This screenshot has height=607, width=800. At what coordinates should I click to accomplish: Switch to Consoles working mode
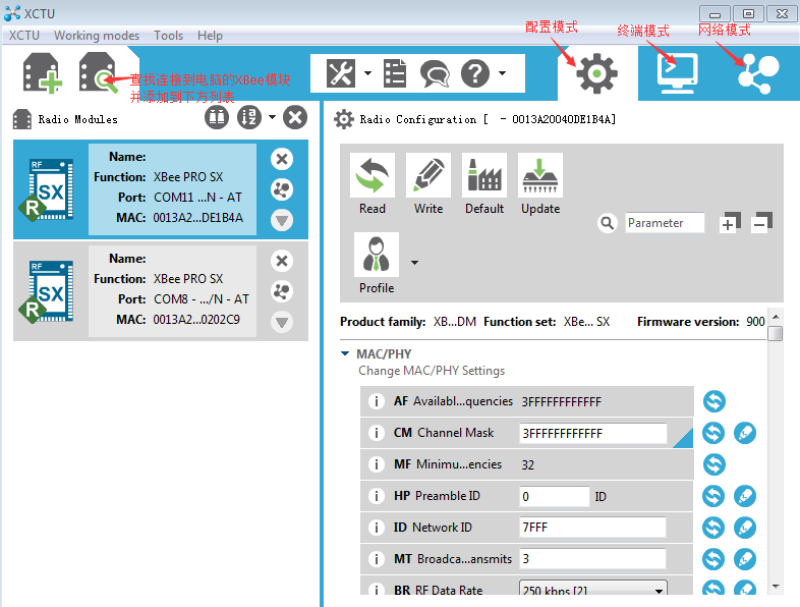coord(677,73)
